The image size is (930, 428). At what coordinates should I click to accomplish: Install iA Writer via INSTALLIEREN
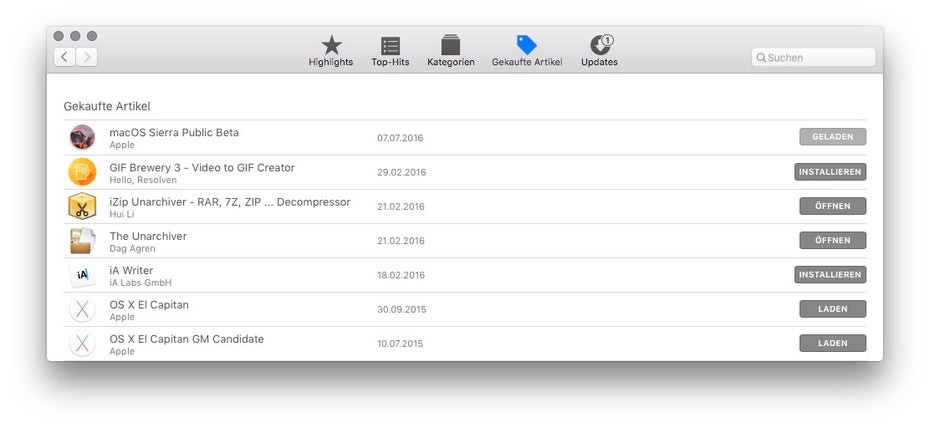[830, 275]
